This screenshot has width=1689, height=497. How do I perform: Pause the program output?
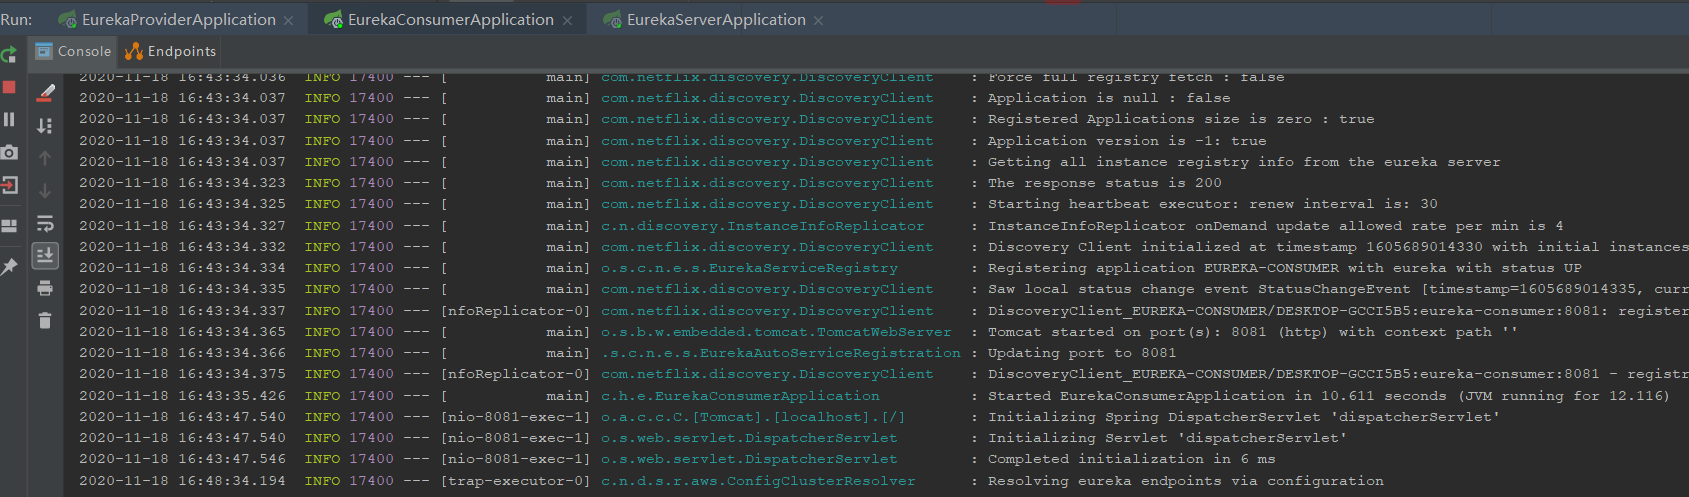pos(9,120)
